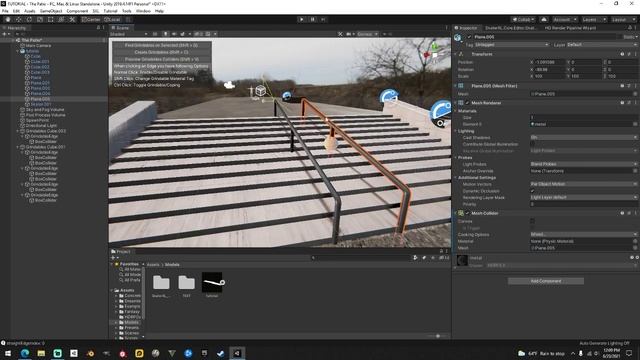This screenshot has height=360, width=640.
Task: Click the Add Component button
Action: pyautogui.click(x=546, y=281)
